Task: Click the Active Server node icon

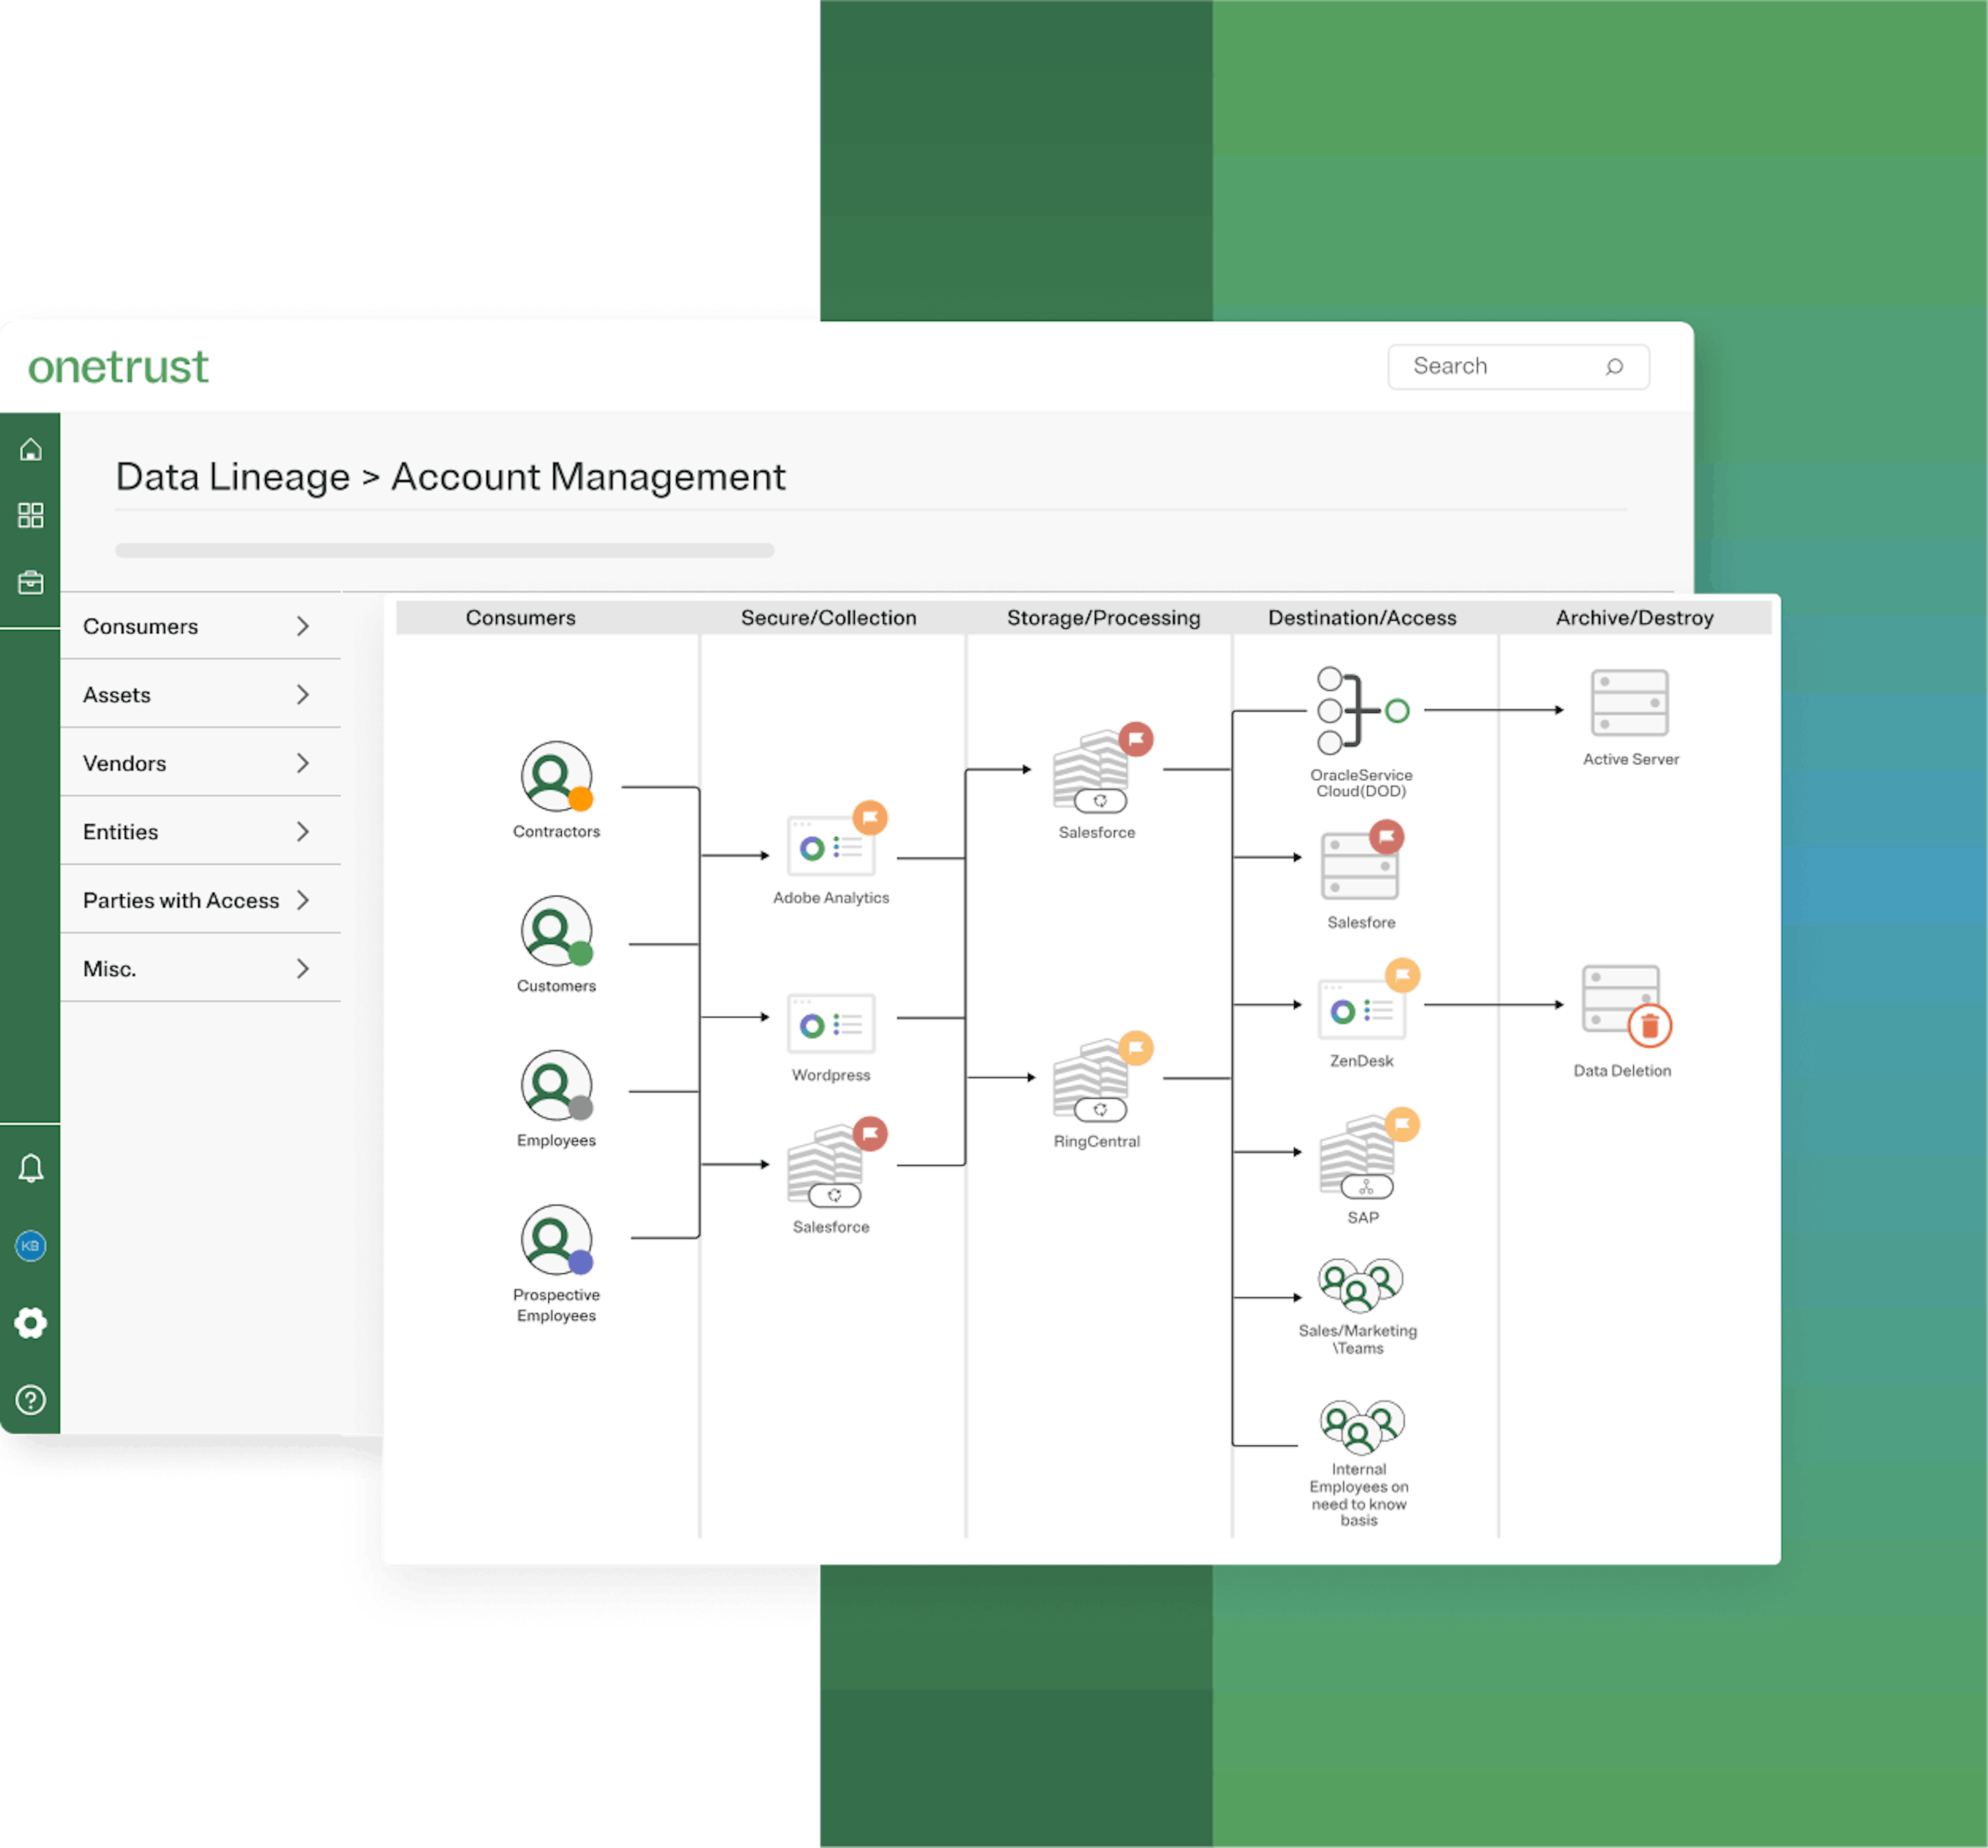Action: coord(1630,703)
